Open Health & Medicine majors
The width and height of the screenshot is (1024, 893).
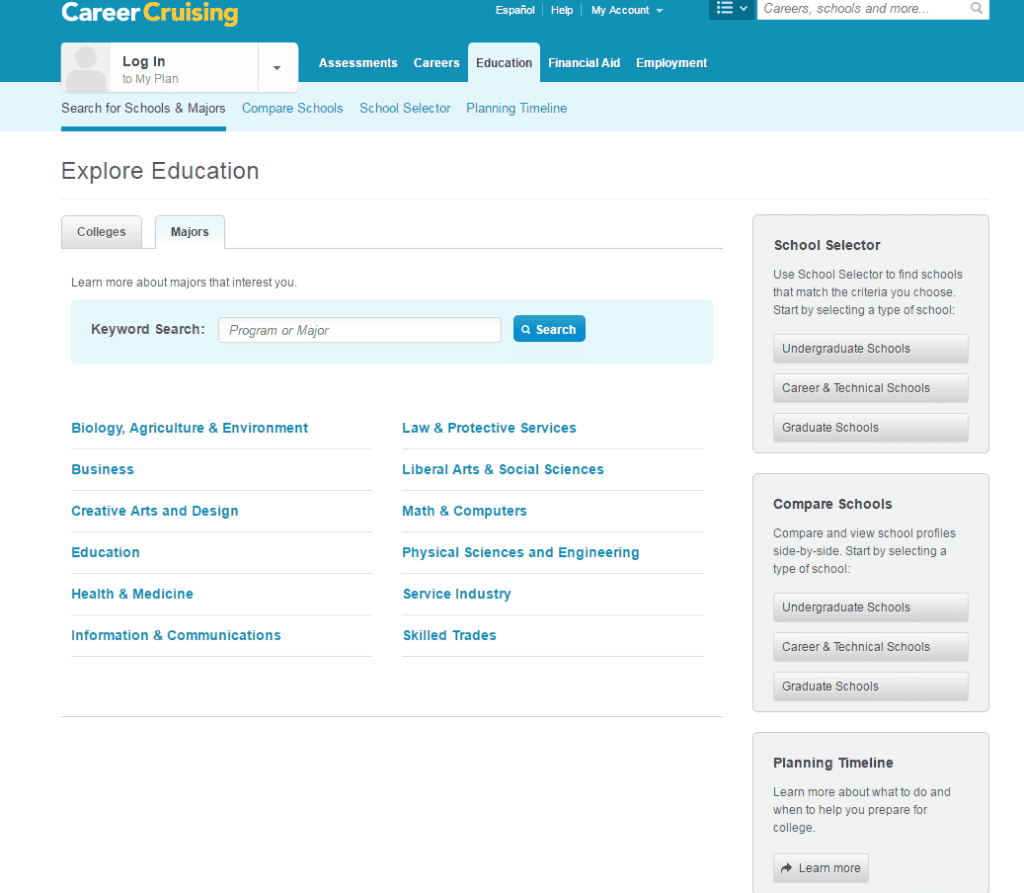132,594
